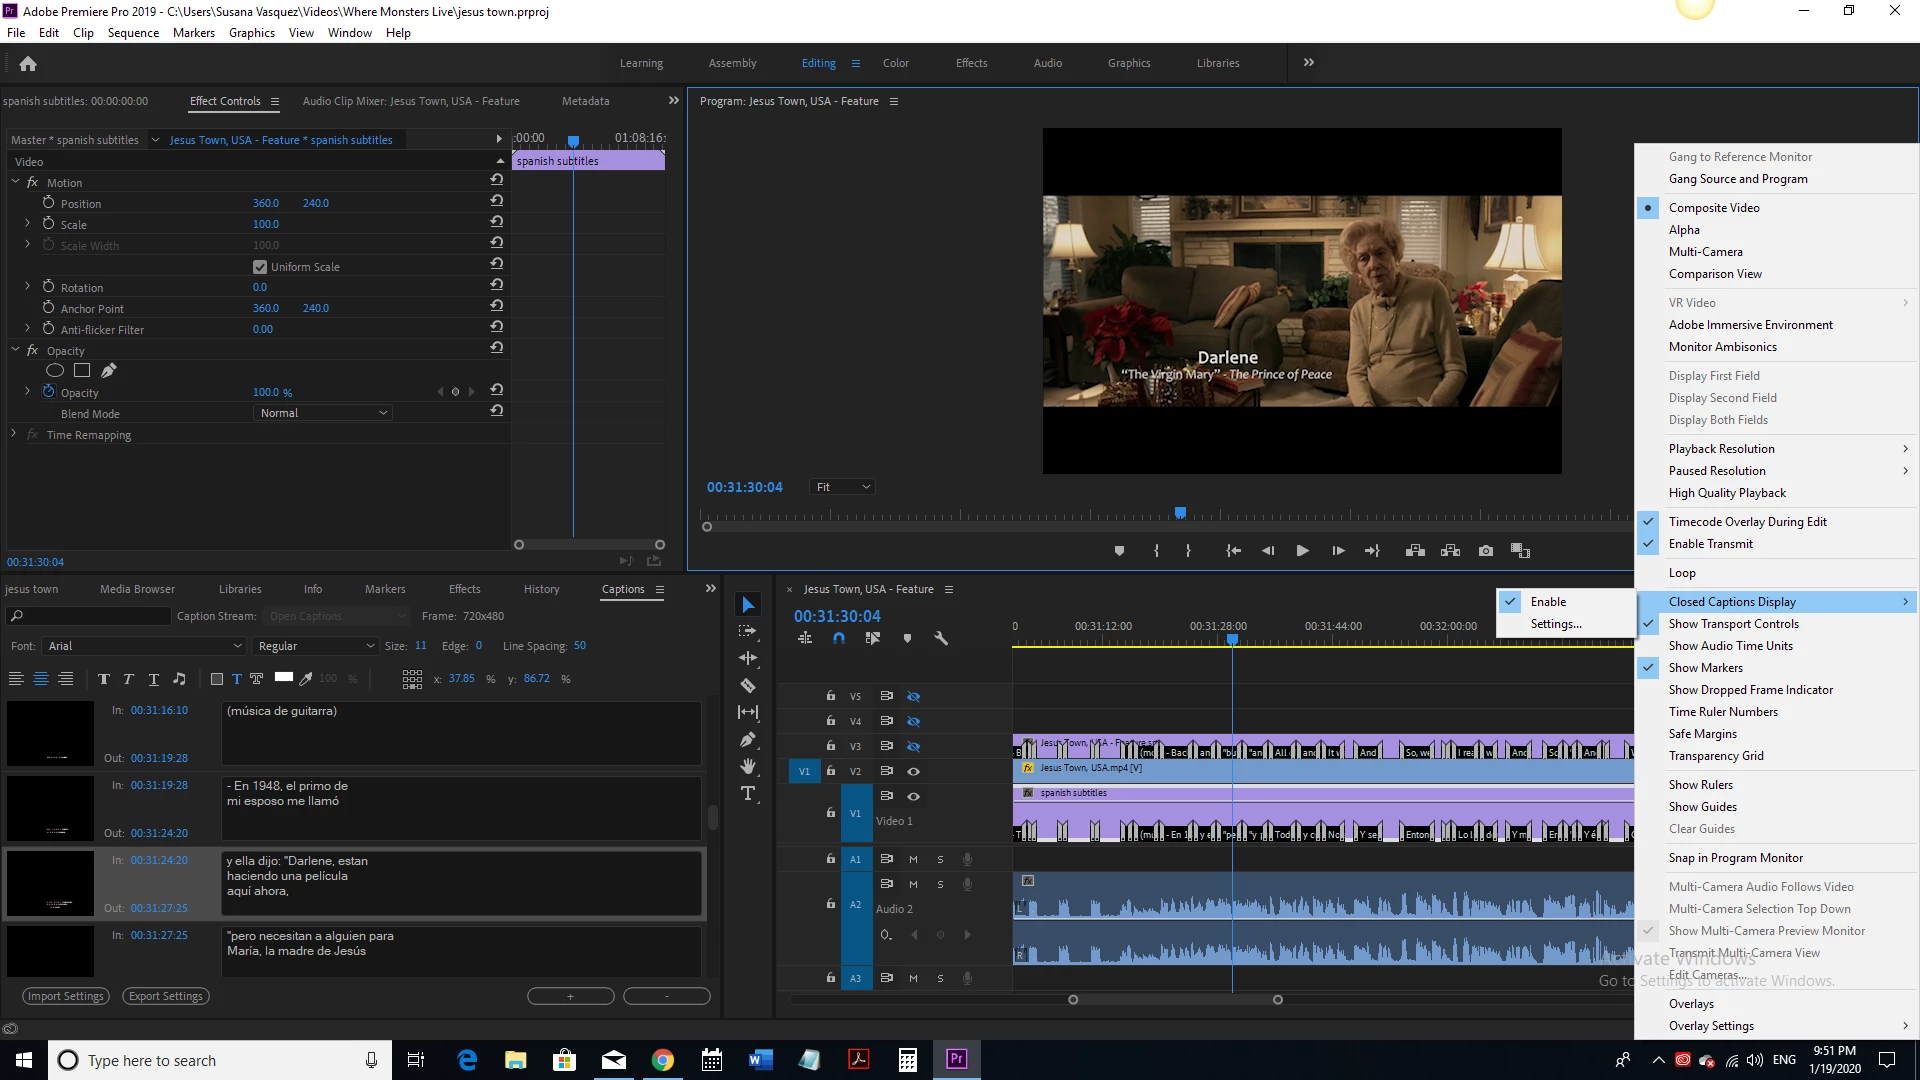Click the Export Settings button

(x=166, y=996)
